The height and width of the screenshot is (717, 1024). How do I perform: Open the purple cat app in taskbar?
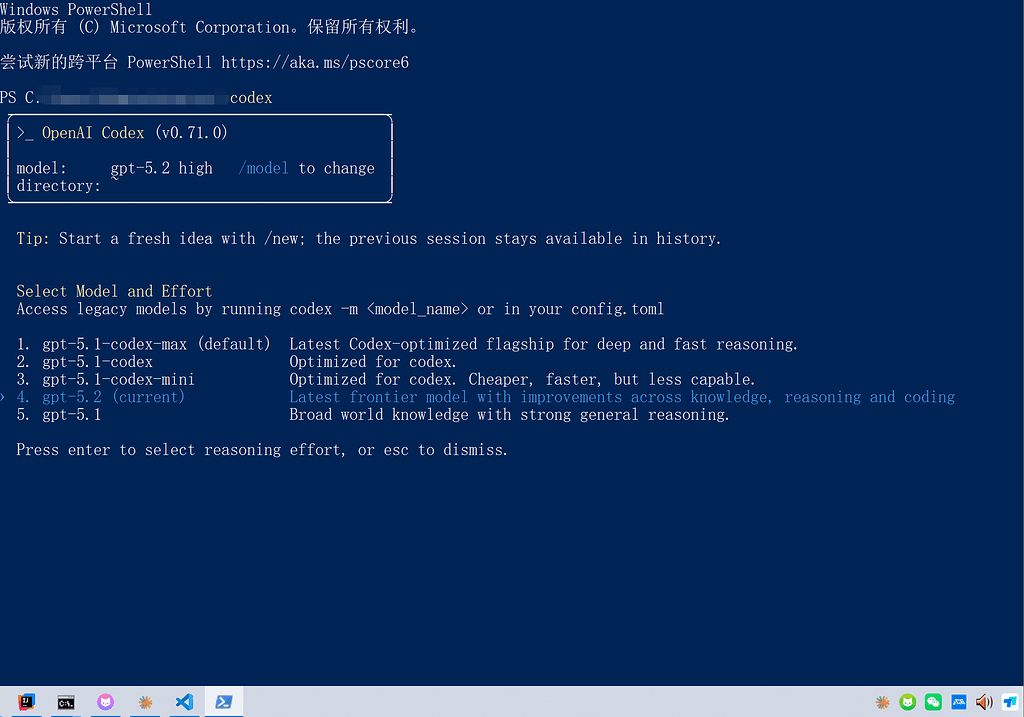pos(105,702)
